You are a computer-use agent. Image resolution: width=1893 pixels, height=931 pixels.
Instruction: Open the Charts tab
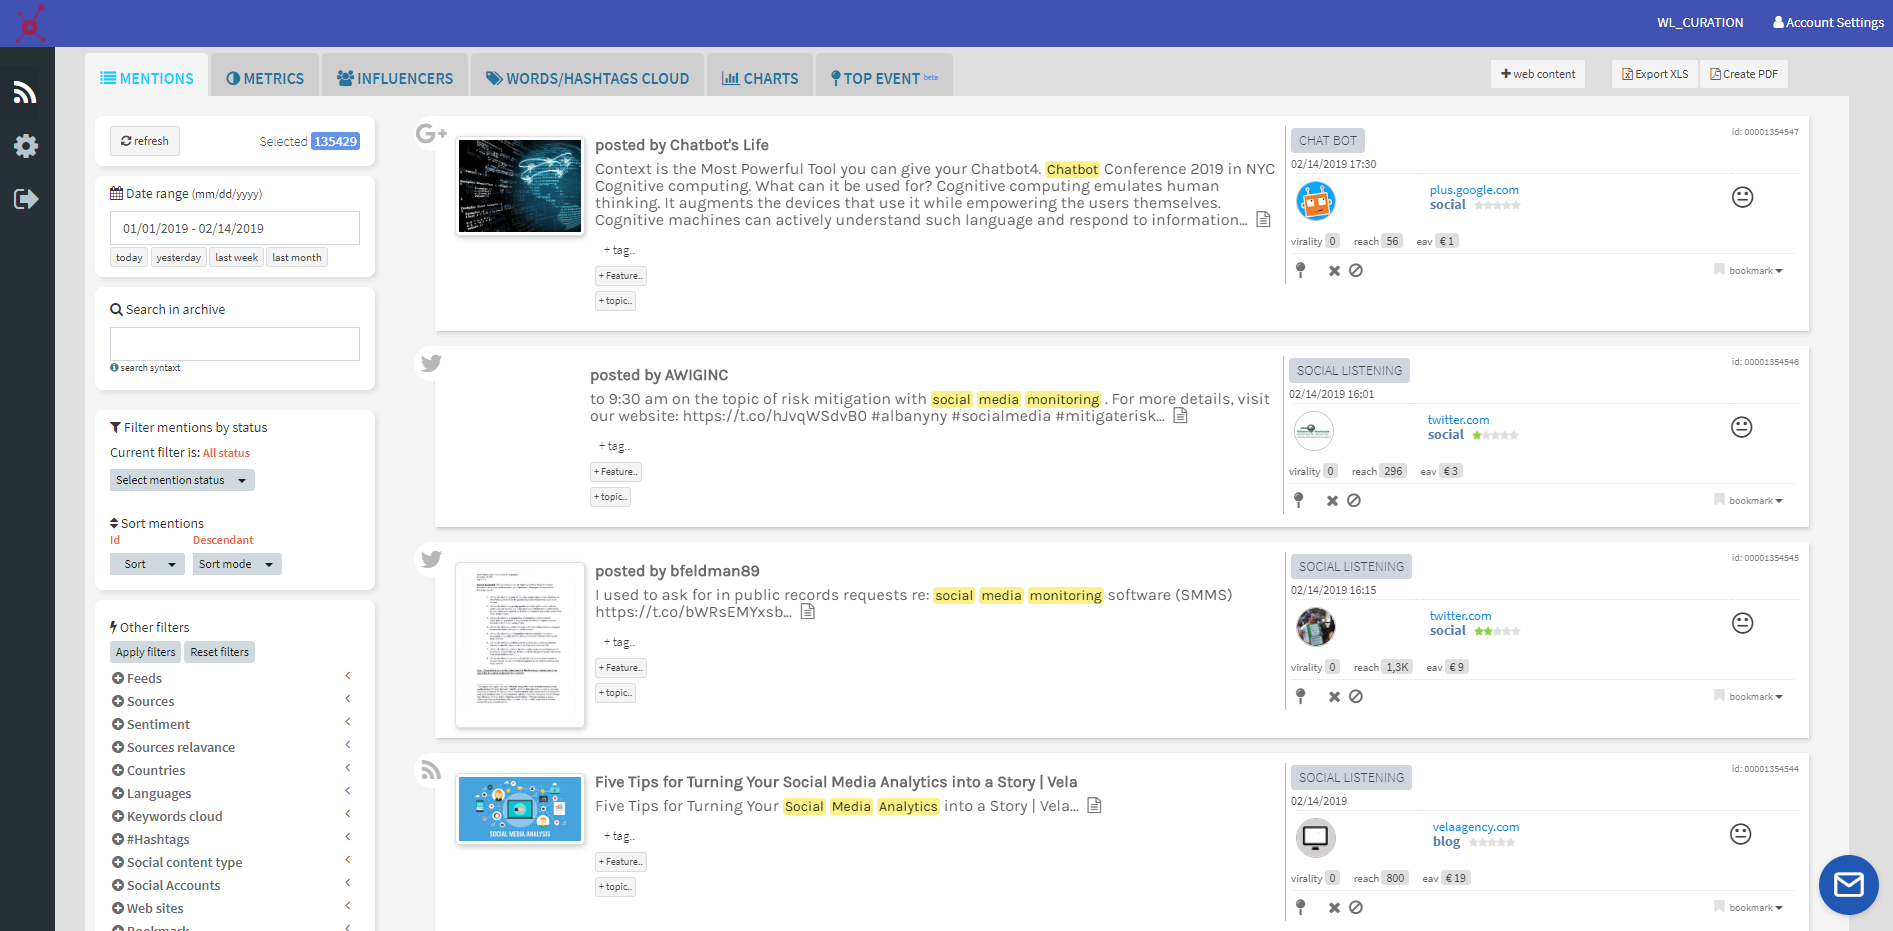click(760, 78)
